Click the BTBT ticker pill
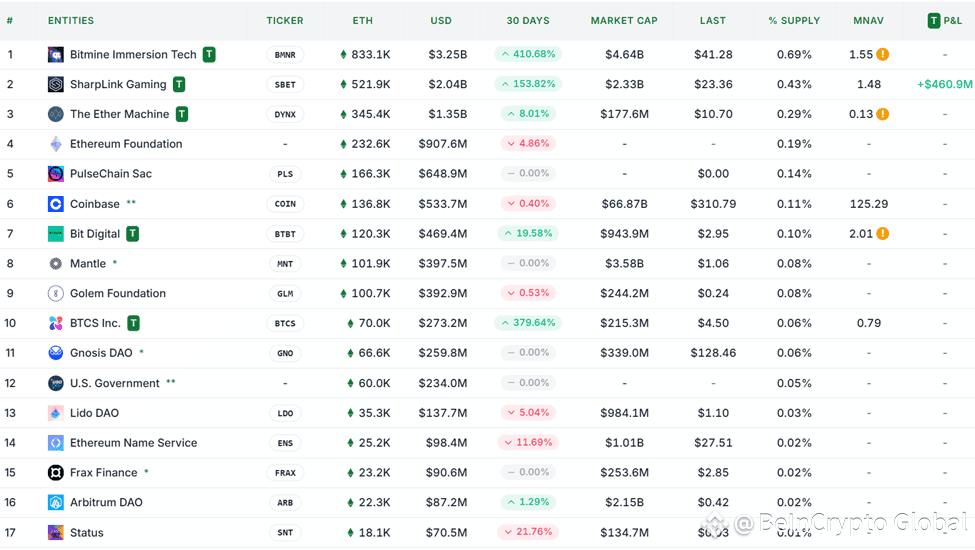This screenshot has width=975, height=550. [285, 234]
